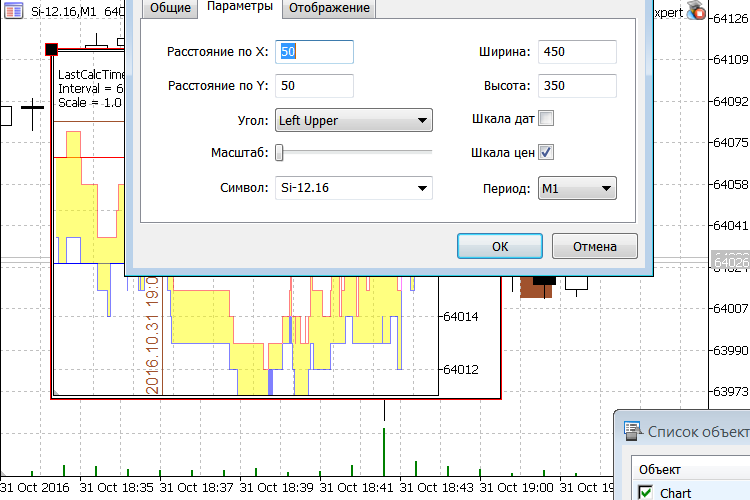Viewport: 750px width, 500px height.
Task: Click the 63990 price axis label
Action: (730, 351)
